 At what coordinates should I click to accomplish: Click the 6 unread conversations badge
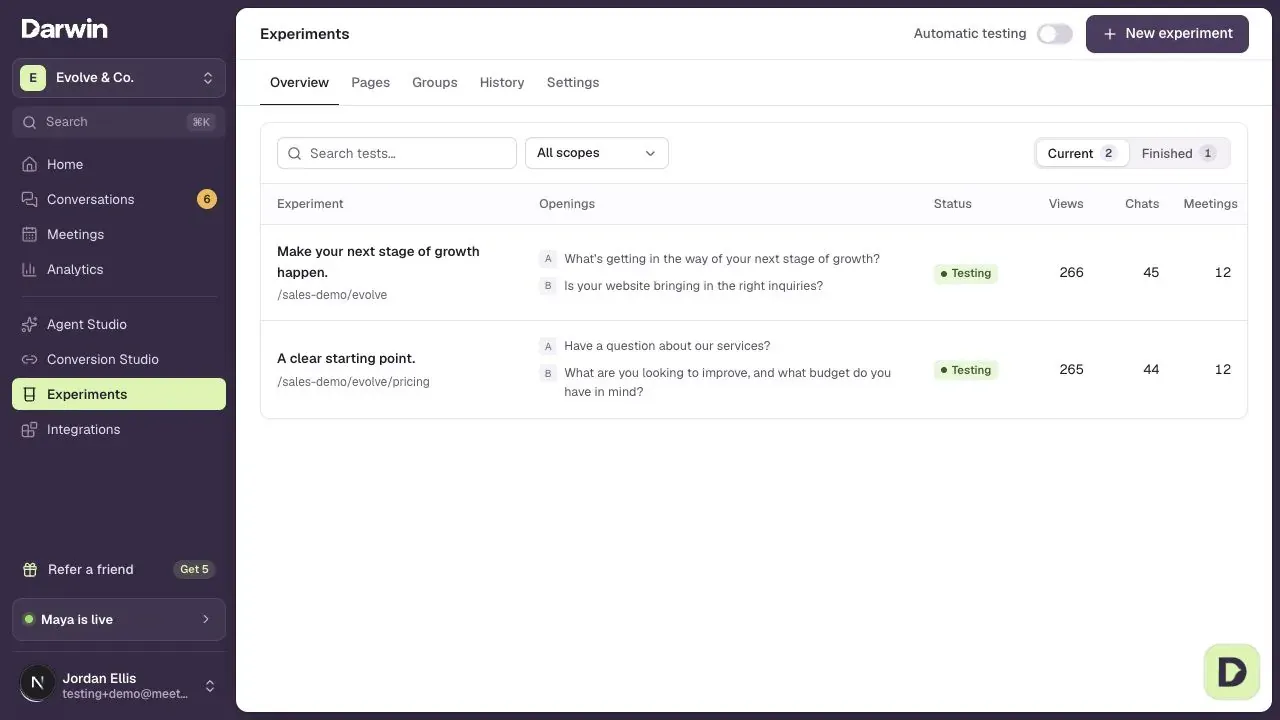point(207,199)
